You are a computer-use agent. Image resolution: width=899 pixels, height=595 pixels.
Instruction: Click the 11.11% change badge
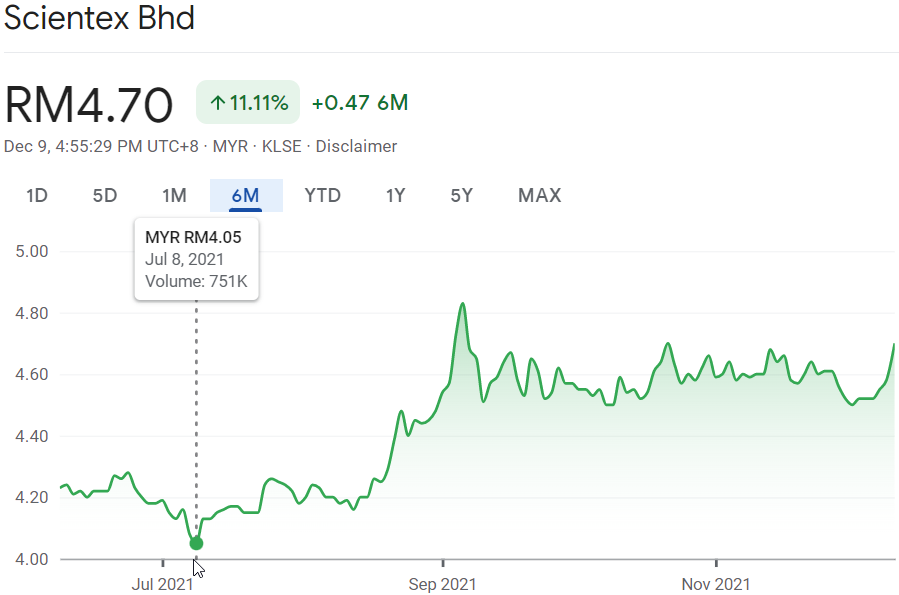248,103
